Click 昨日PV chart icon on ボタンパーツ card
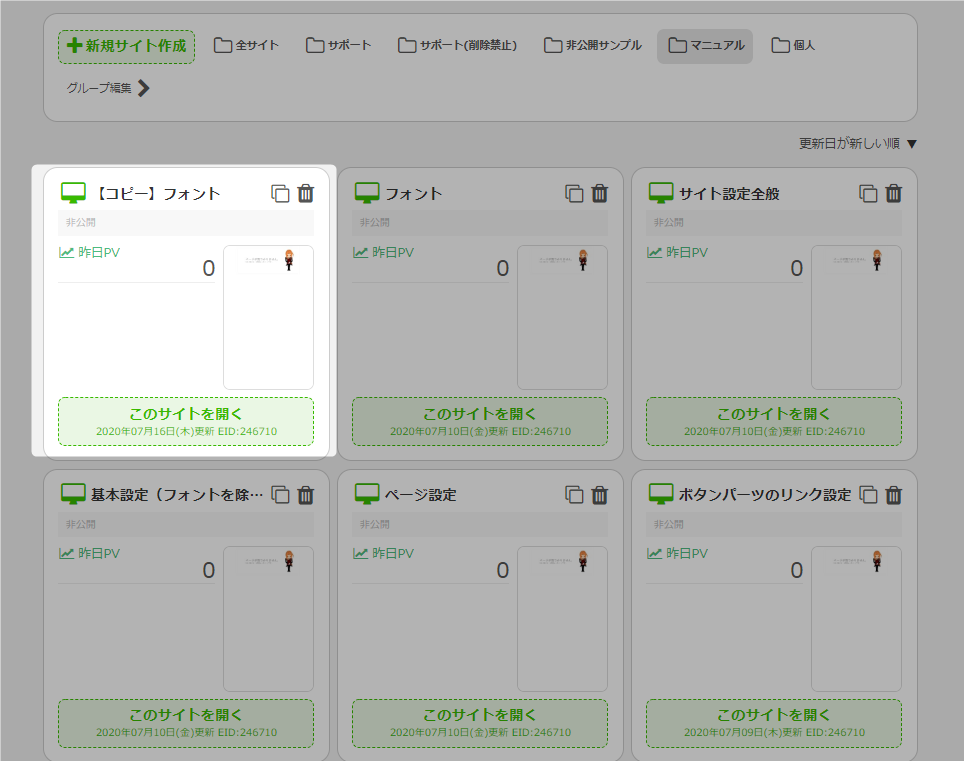 tap(654, 553)
